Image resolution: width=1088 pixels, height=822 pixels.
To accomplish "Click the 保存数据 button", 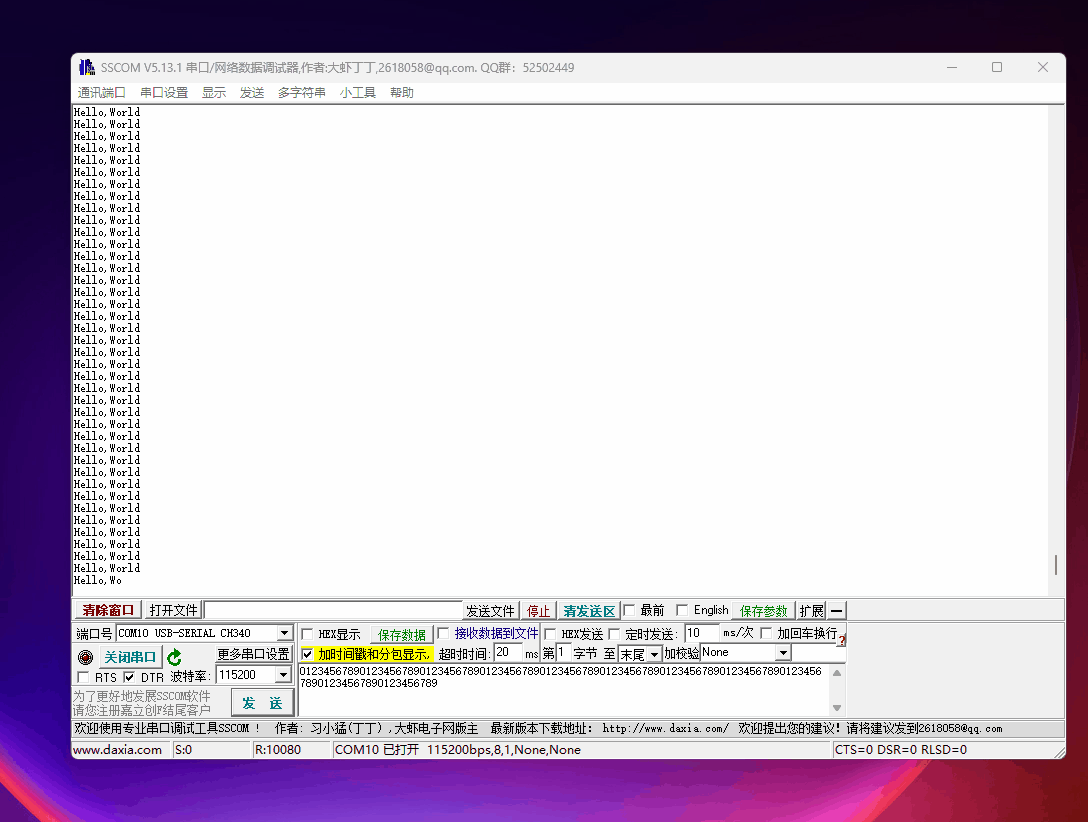I will click(x=402, y=635).
